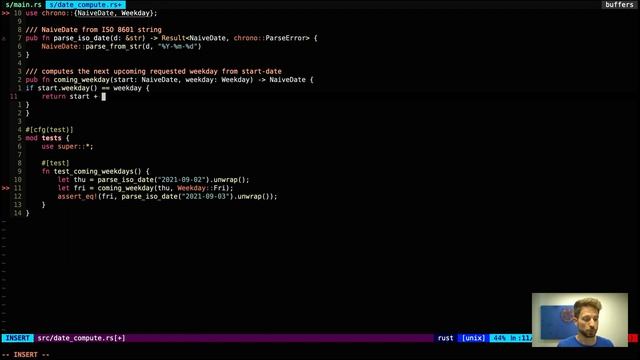Click the NaiveDate::parse_from_str call

tap(121, 47)
